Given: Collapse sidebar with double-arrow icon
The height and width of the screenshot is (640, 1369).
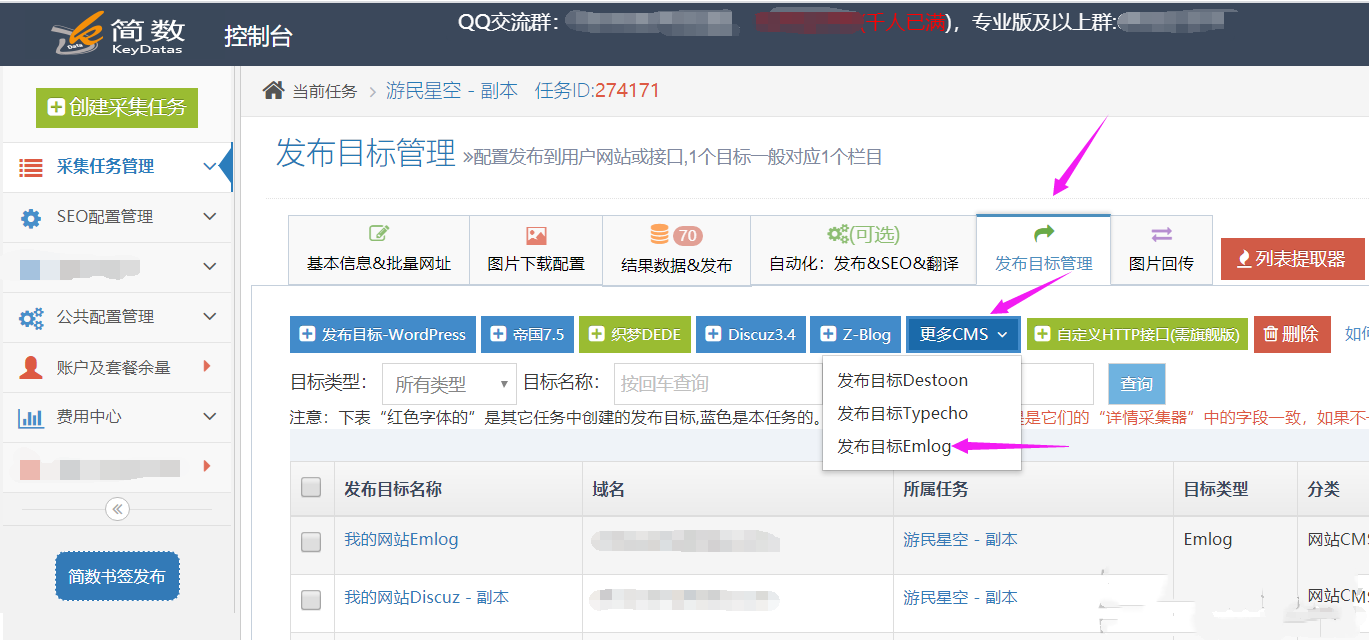Looking at the screenshot, I should click(117, 509).
